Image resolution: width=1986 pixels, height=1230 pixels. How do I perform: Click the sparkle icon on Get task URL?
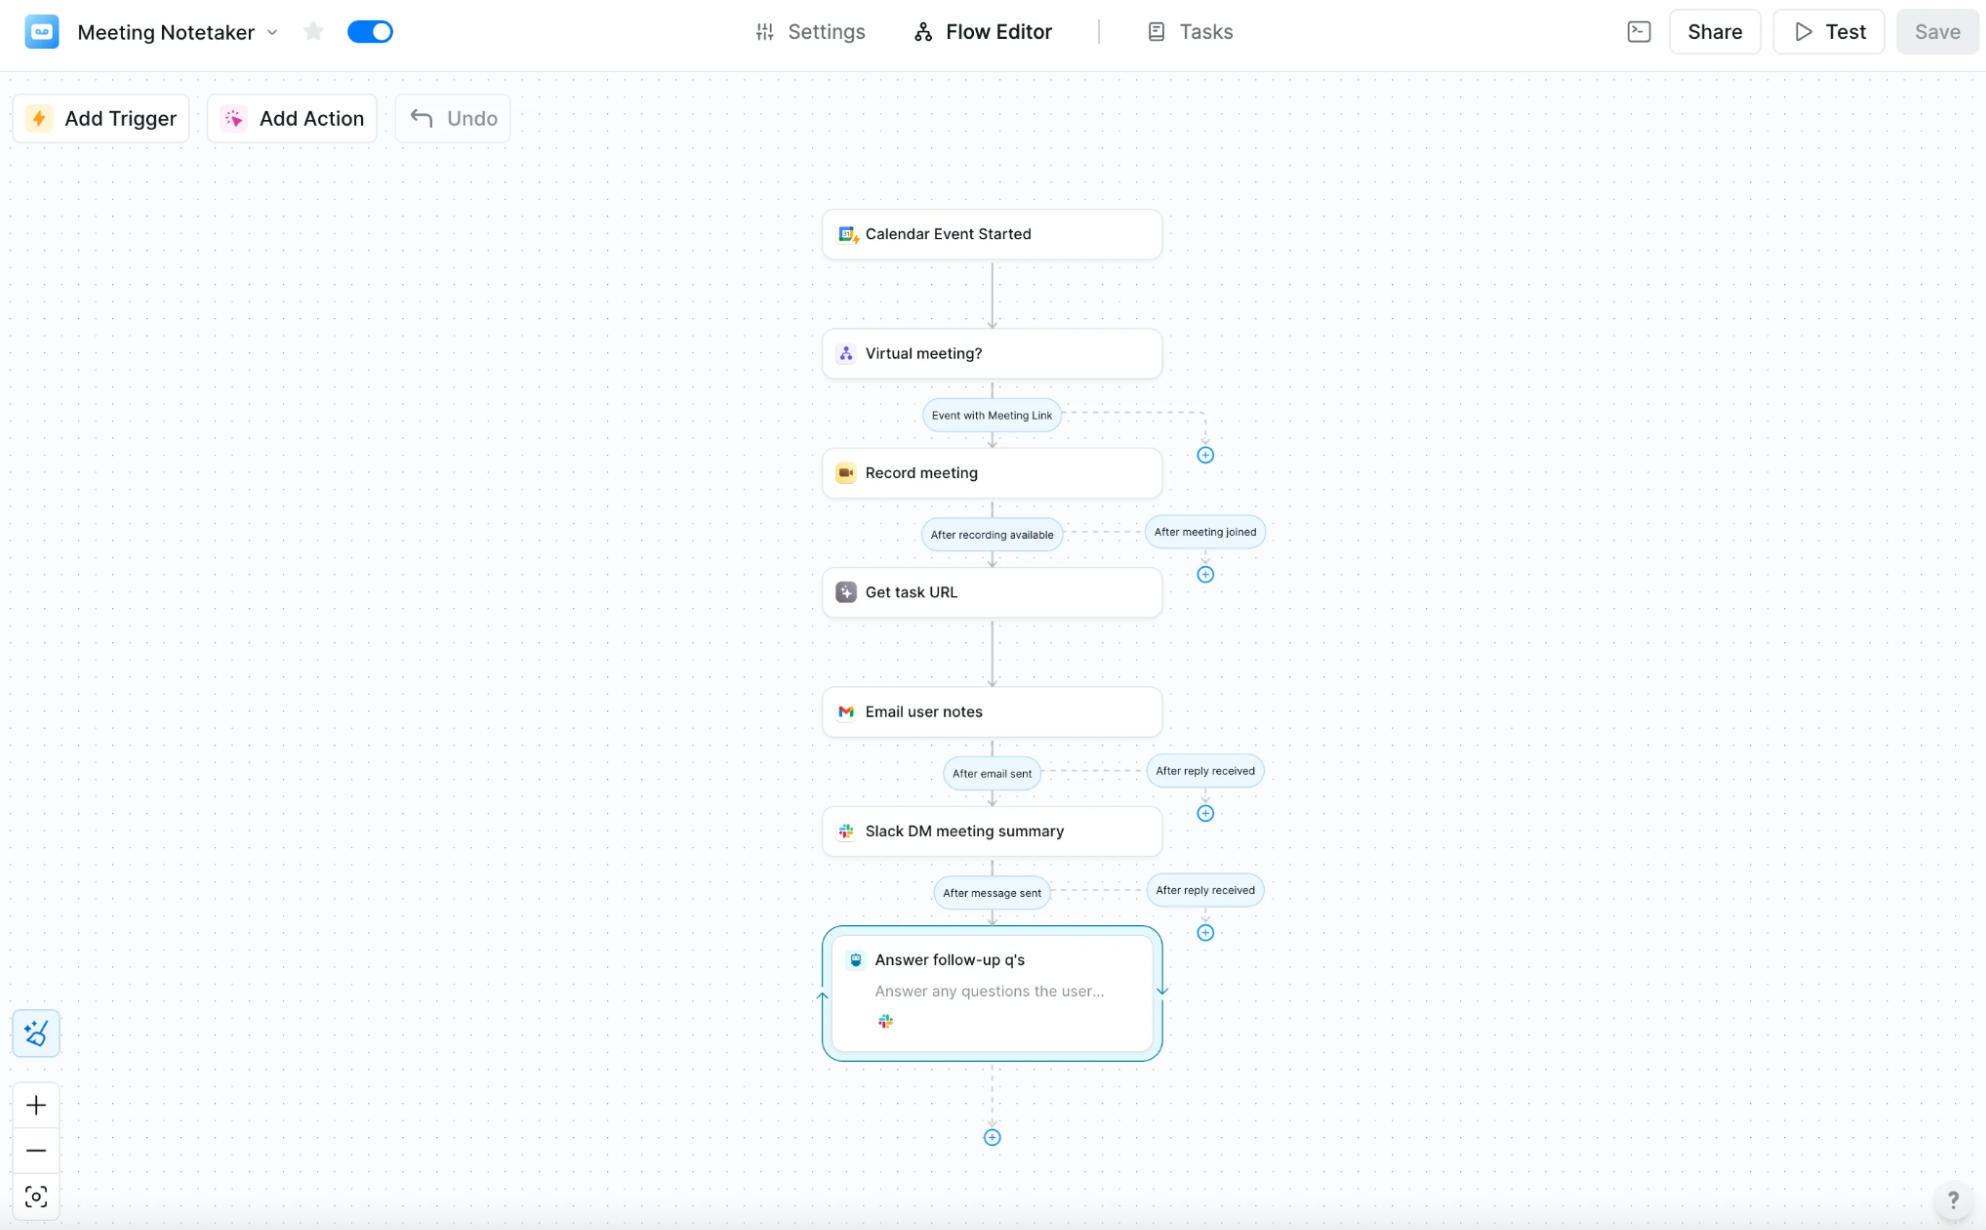[x=846, y=592]
